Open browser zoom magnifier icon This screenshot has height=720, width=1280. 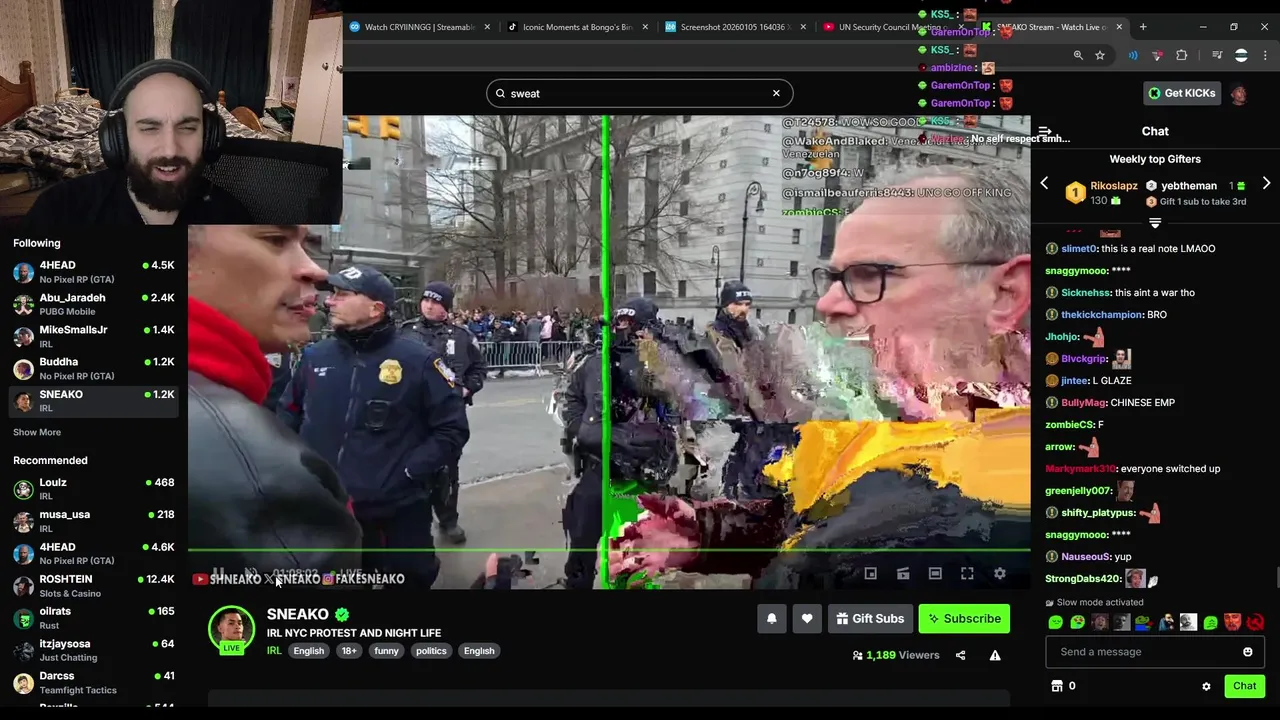[1078, 55]
